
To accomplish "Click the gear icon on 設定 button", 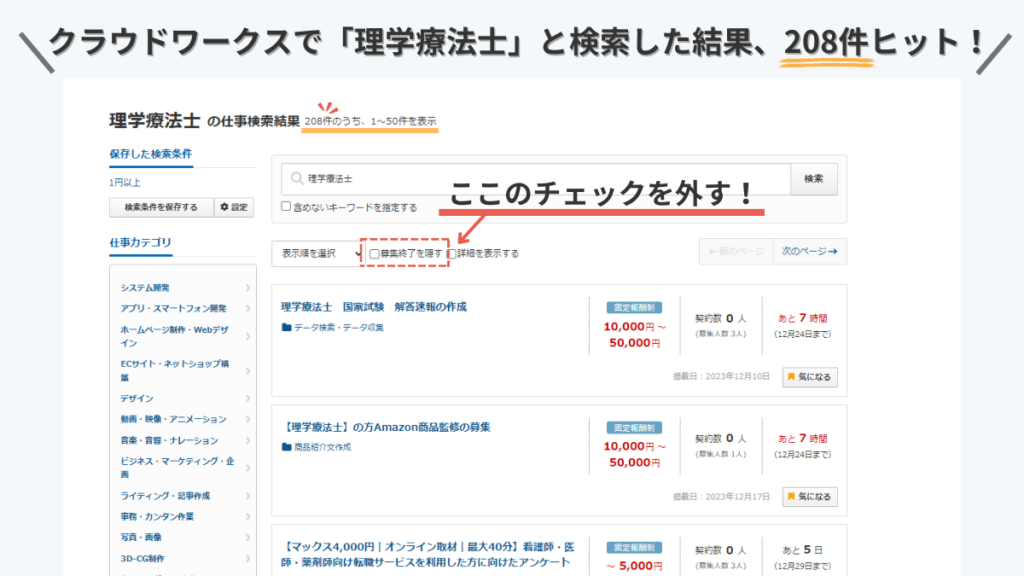I will tap(225, 207).
